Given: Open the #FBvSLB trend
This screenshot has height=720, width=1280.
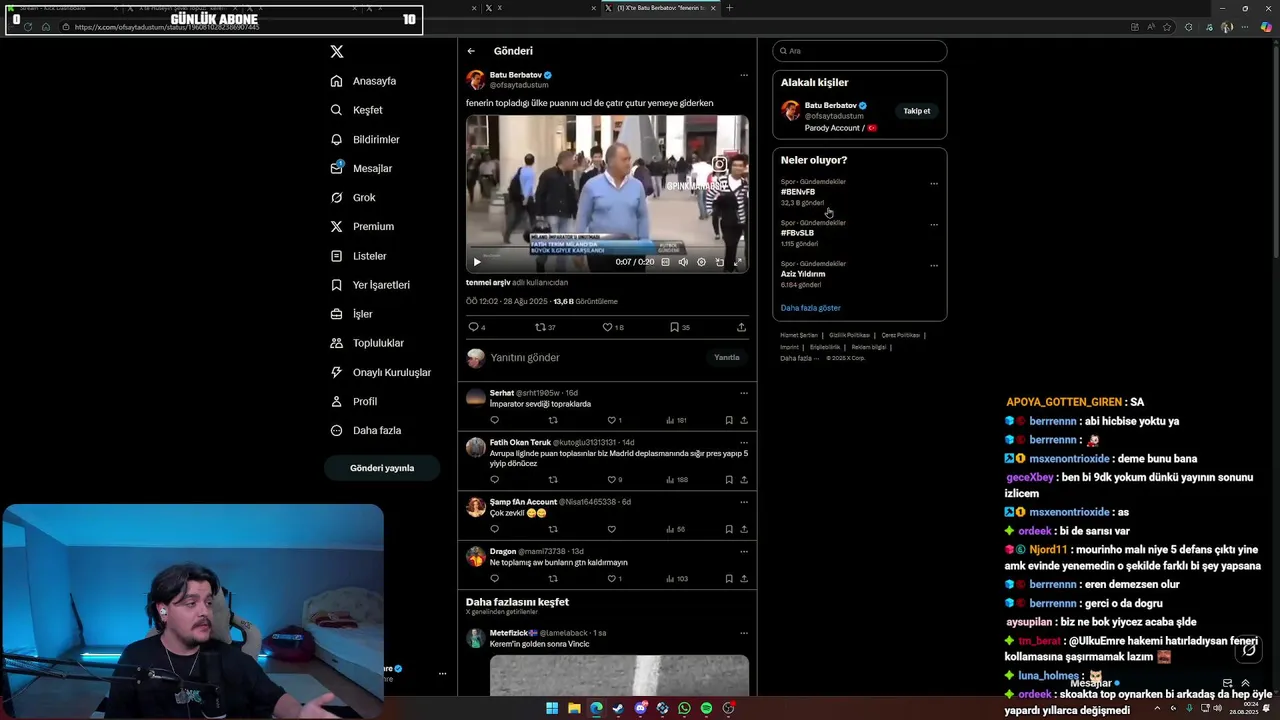Looking at the screenshot, I should (797, 233).
